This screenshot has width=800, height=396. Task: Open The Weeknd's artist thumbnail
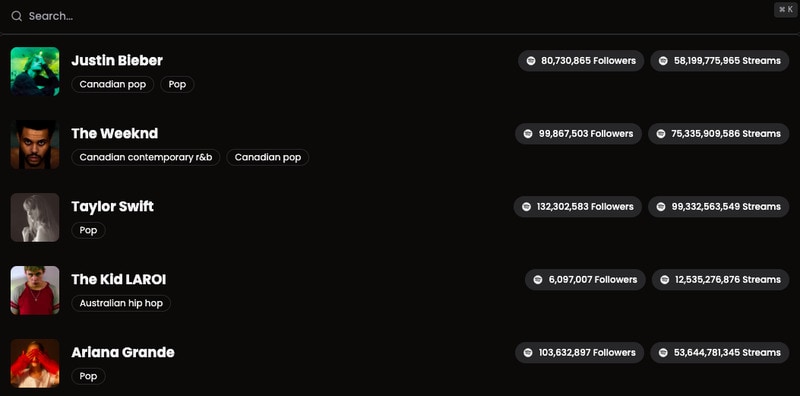(35, 144)
